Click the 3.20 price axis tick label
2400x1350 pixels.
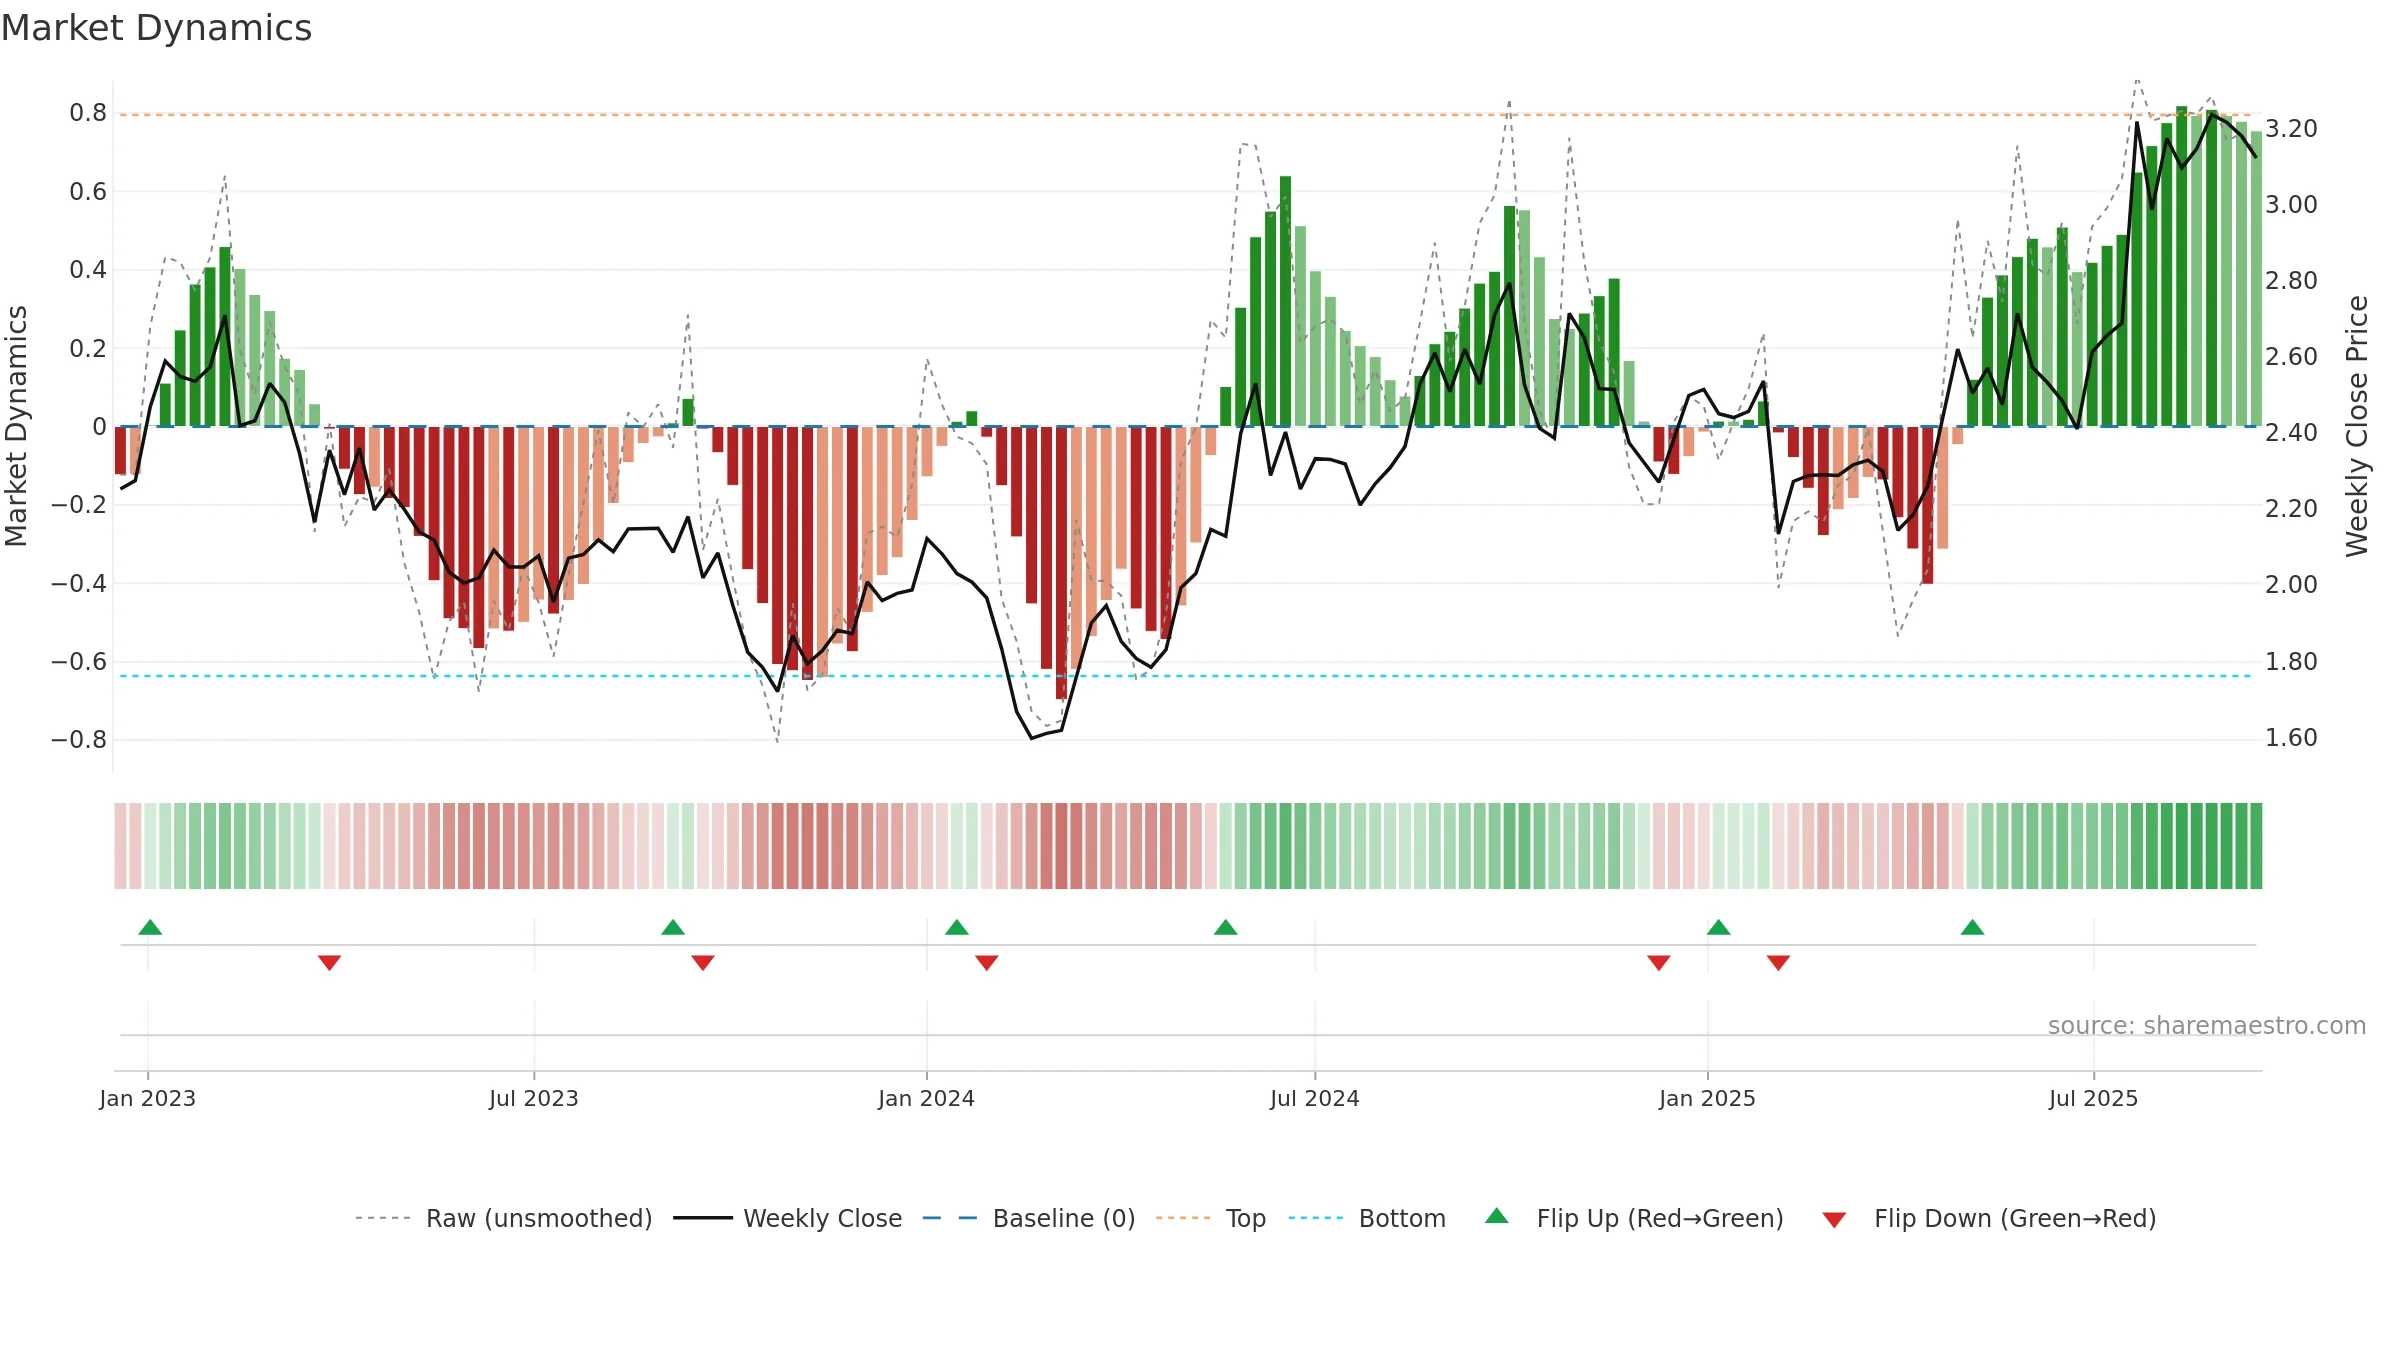(x=2291, y=128)
